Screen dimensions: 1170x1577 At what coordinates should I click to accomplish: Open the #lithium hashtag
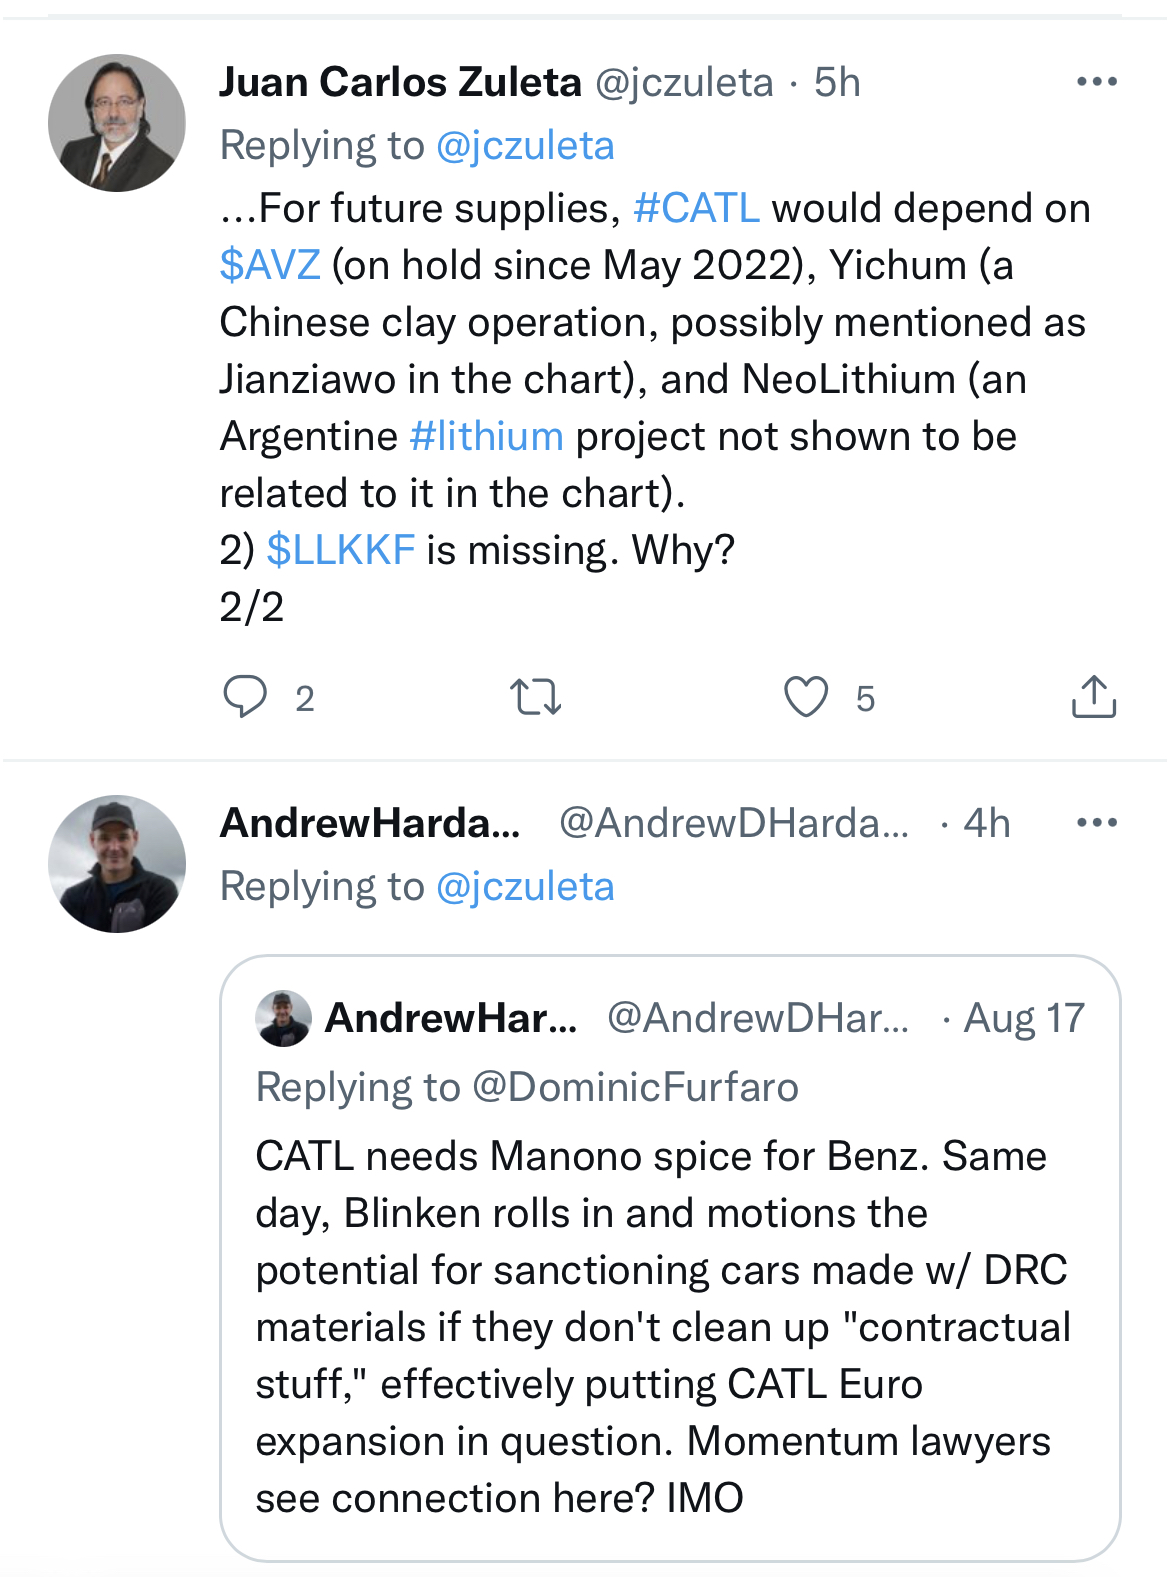(487, 436)
